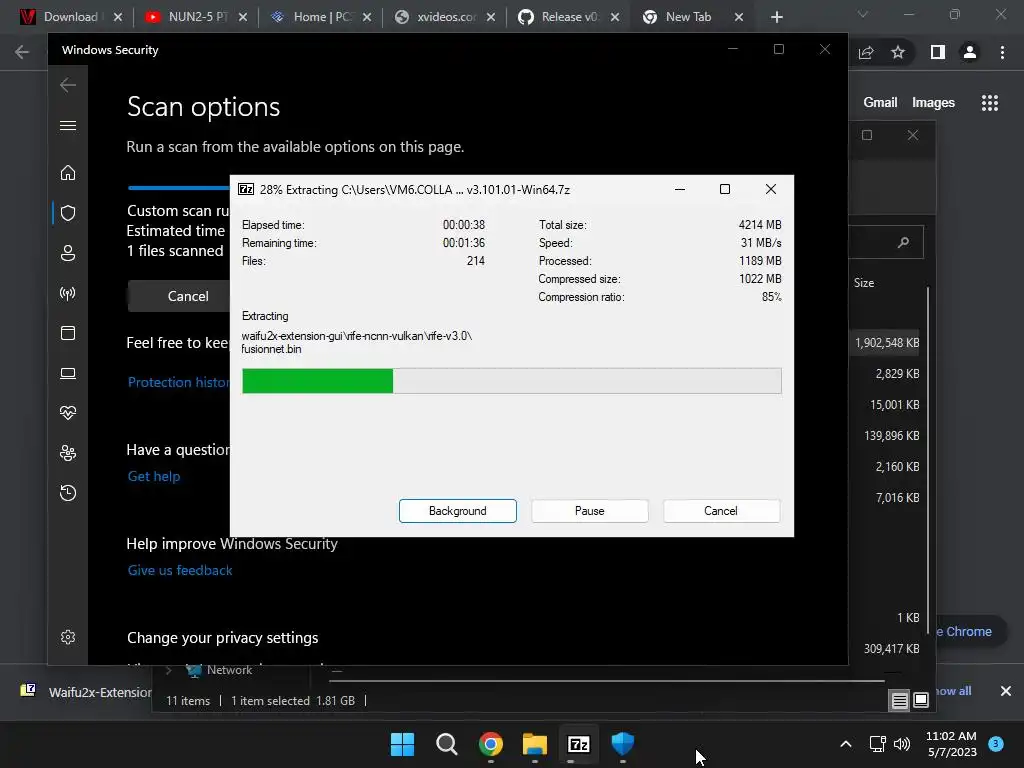The height and width of the screenshot is (768, 1024).
Task: Open a new Chrome tab with plus
Action: click(x=776, y=17)
